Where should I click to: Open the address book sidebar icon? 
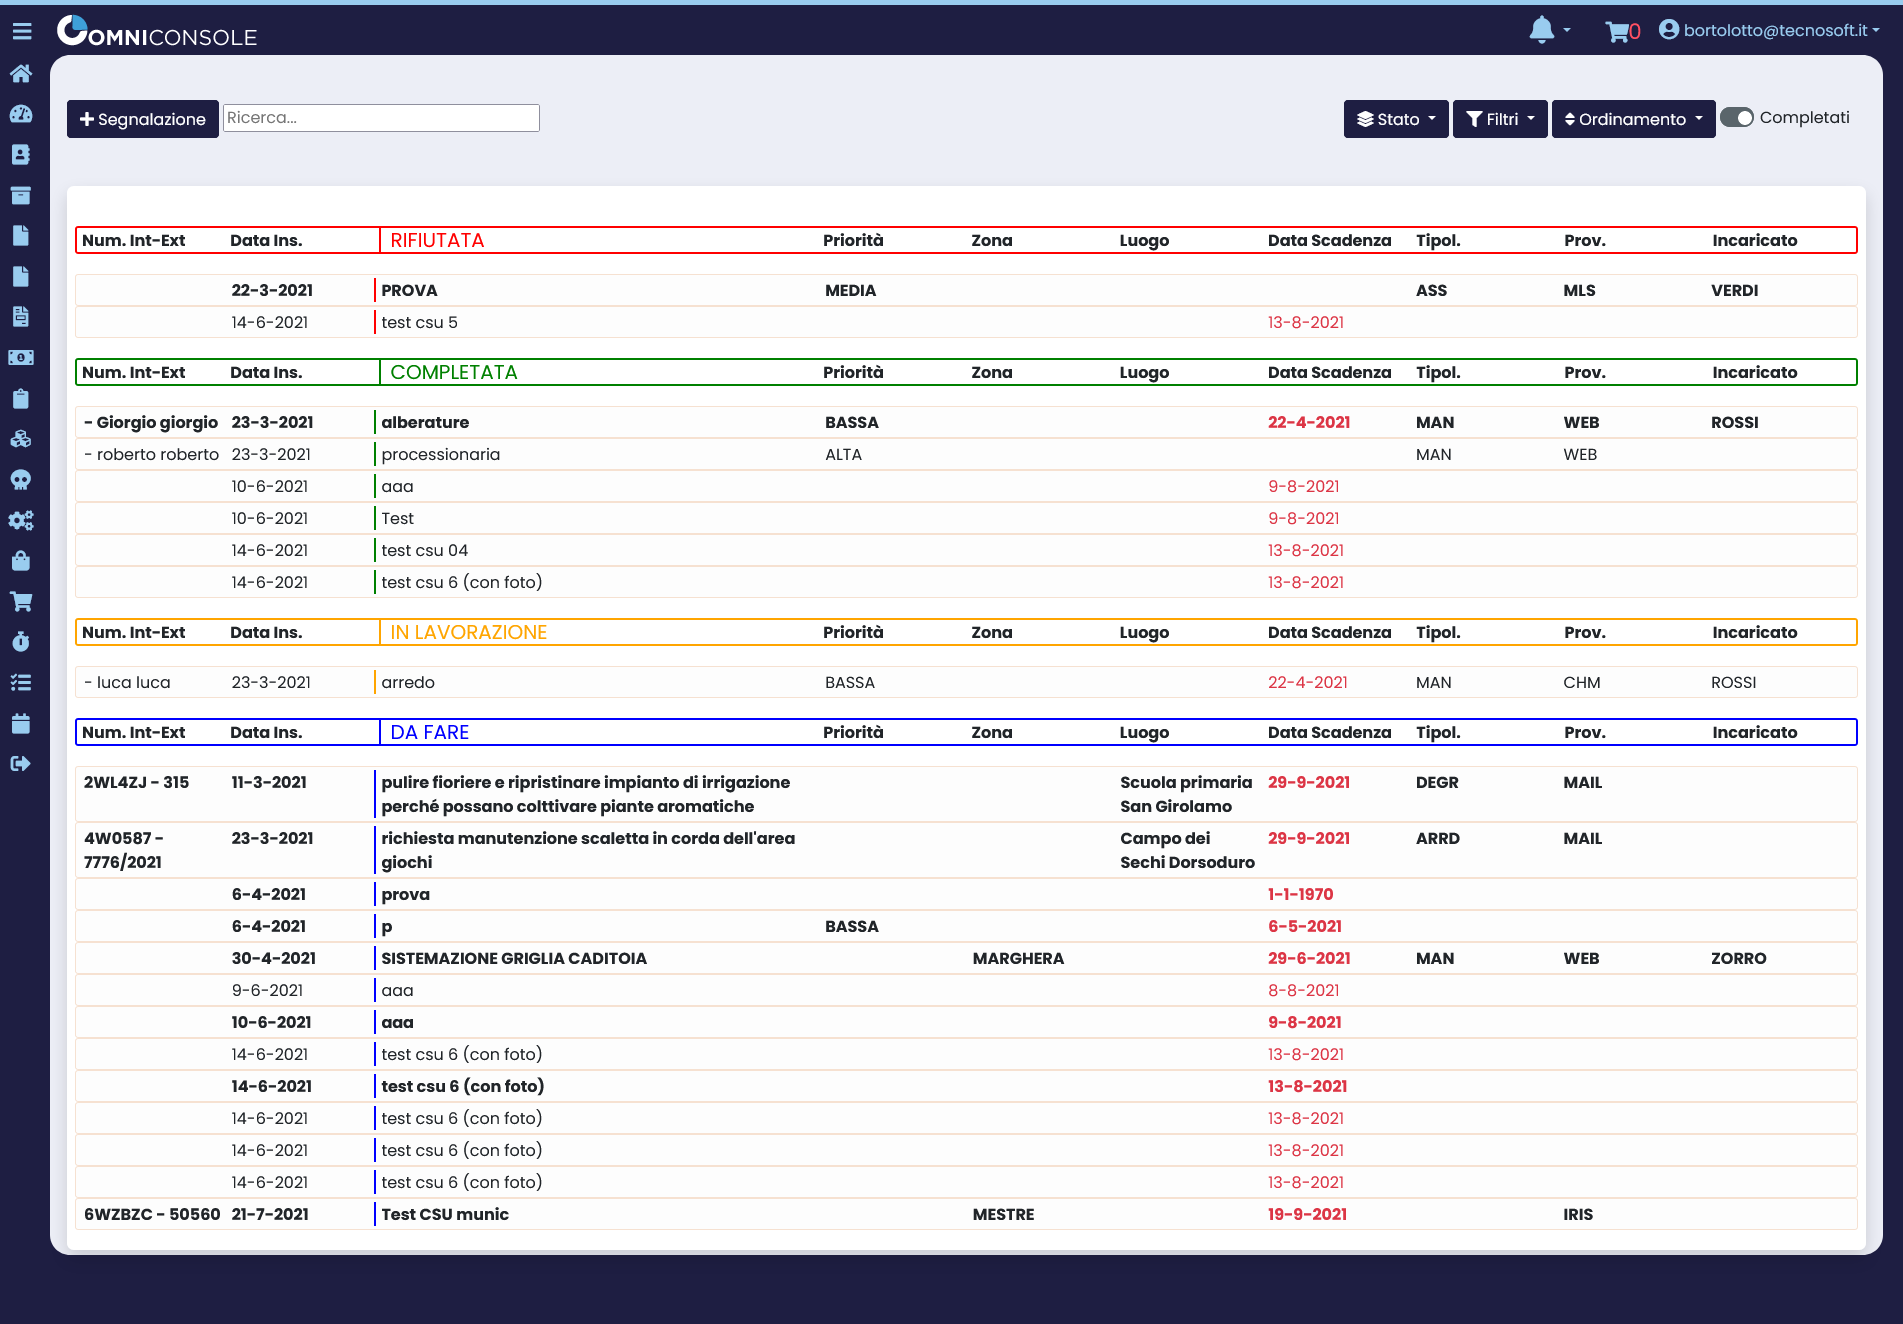point(21,155)
